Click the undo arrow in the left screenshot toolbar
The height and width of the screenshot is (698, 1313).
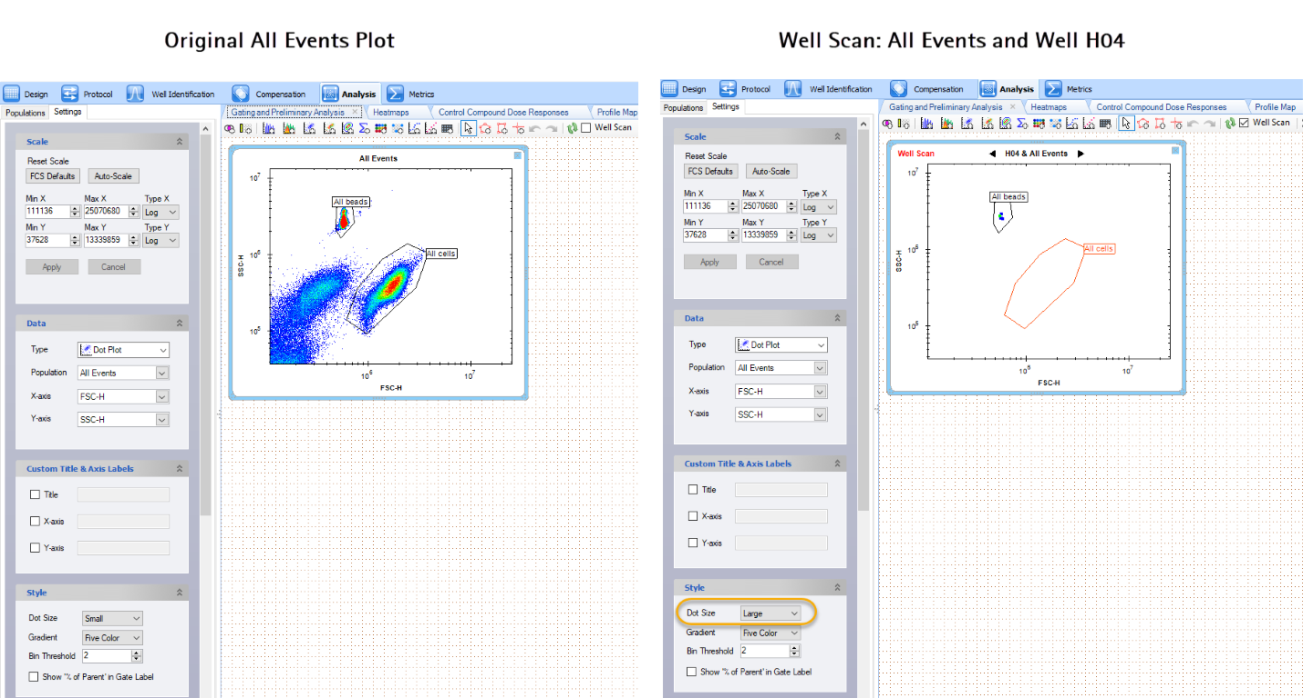(x=534, y=128)
